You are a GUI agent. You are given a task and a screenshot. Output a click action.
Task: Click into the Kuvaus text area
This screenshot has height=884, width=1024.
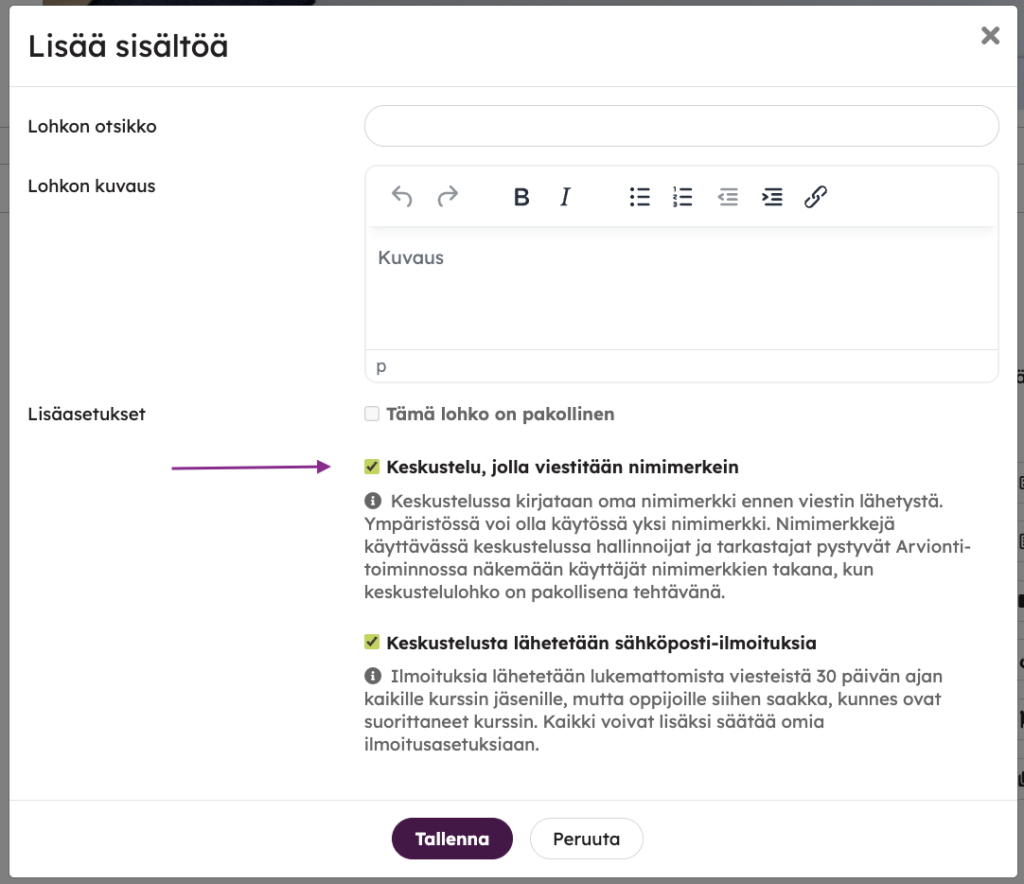(x=681, y=288)
